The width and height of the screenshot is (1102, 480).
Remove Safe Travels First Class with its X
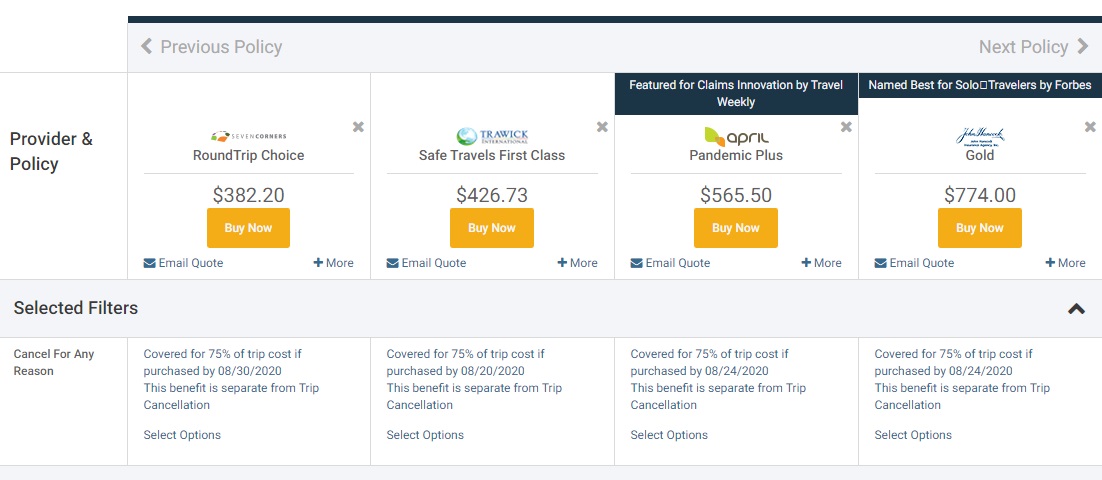(x=602, y=127)
